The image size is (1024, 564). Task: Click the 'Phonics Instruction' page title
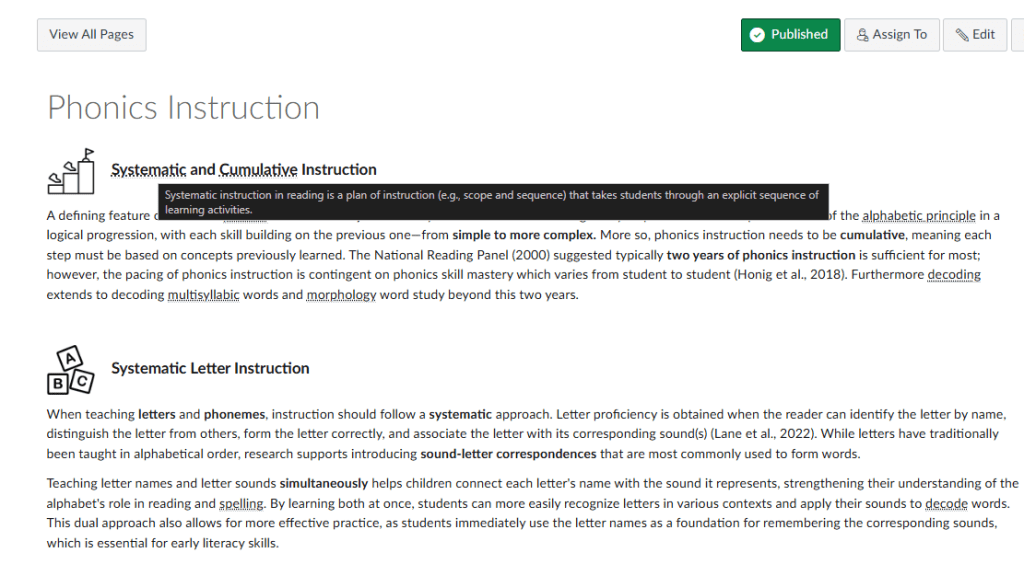(x=184, y=108)
